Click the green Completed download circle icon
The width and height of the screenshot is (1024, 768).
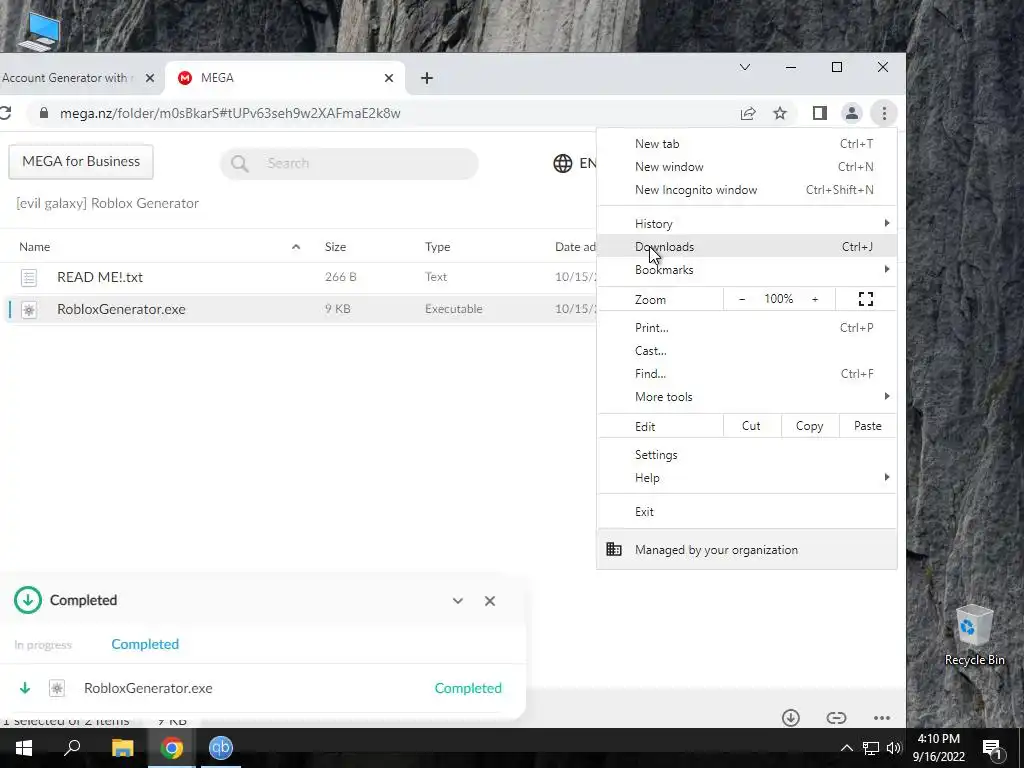click(27, 600)
